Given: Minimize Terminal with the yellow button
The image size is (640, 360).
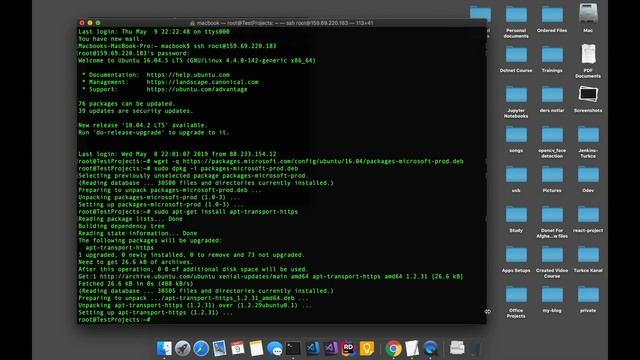Looking at the screenshot, I should [x=90, y=23].
